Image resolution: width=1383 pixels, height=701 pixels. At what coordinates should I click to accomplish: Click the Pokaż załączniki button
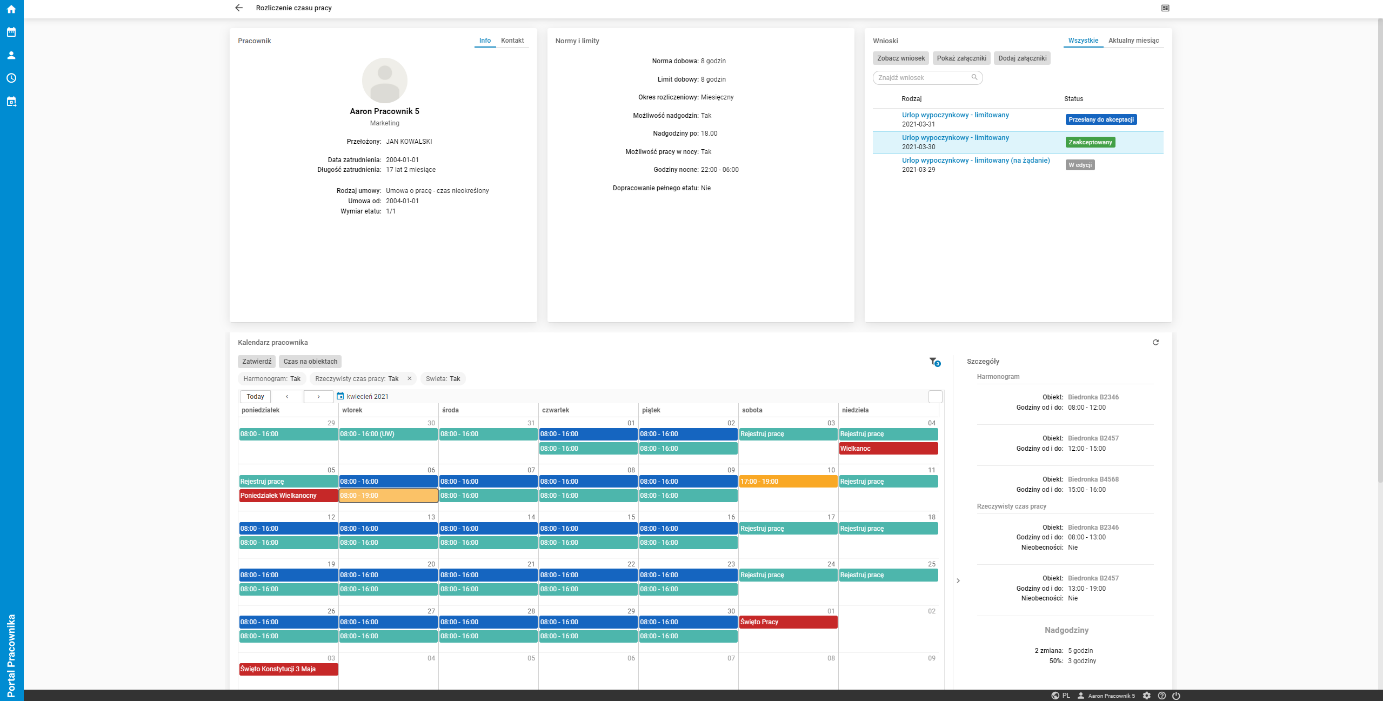point(962,59)
